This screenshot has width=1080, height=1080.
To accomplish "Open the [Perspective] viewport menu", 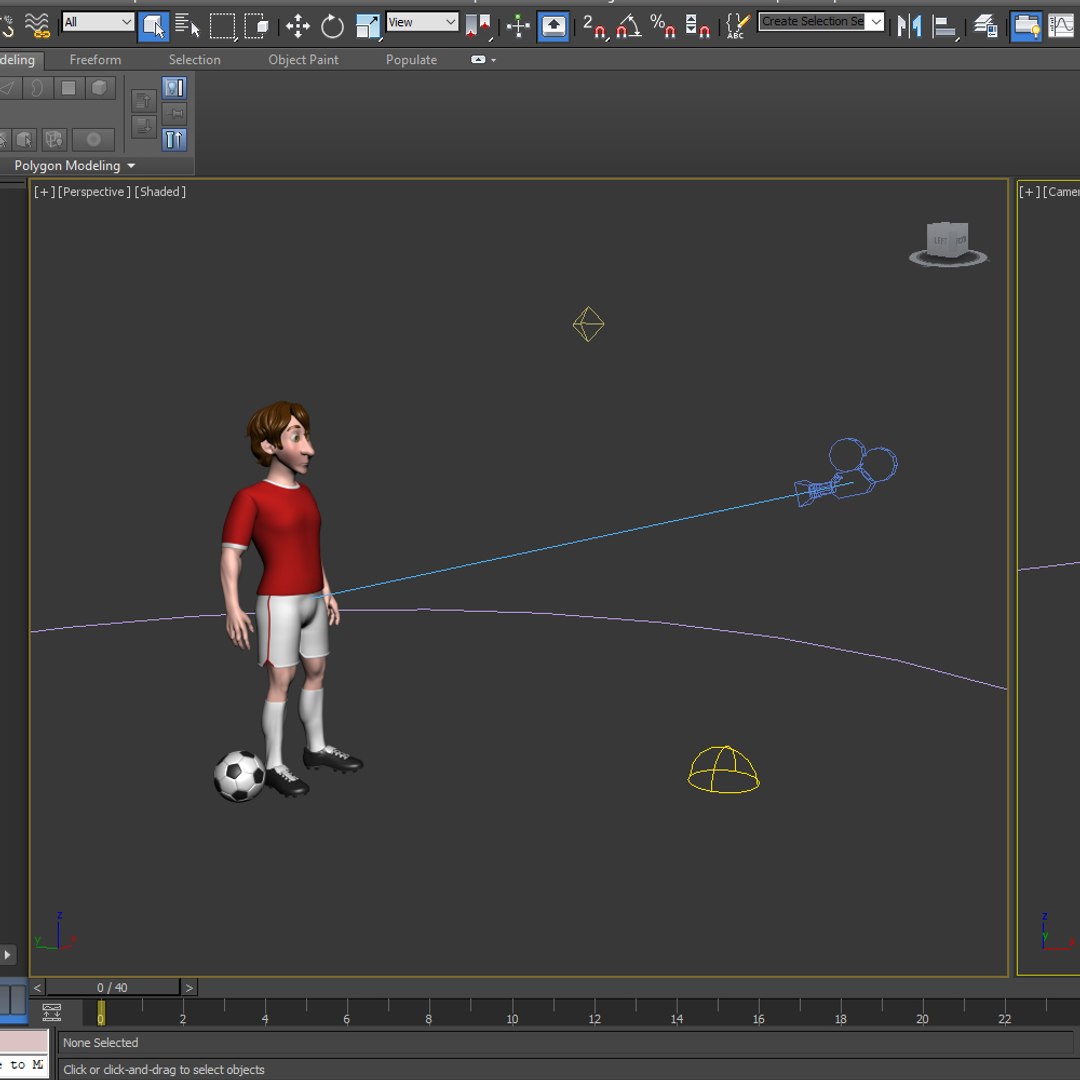I will click(x=94, y=191).
